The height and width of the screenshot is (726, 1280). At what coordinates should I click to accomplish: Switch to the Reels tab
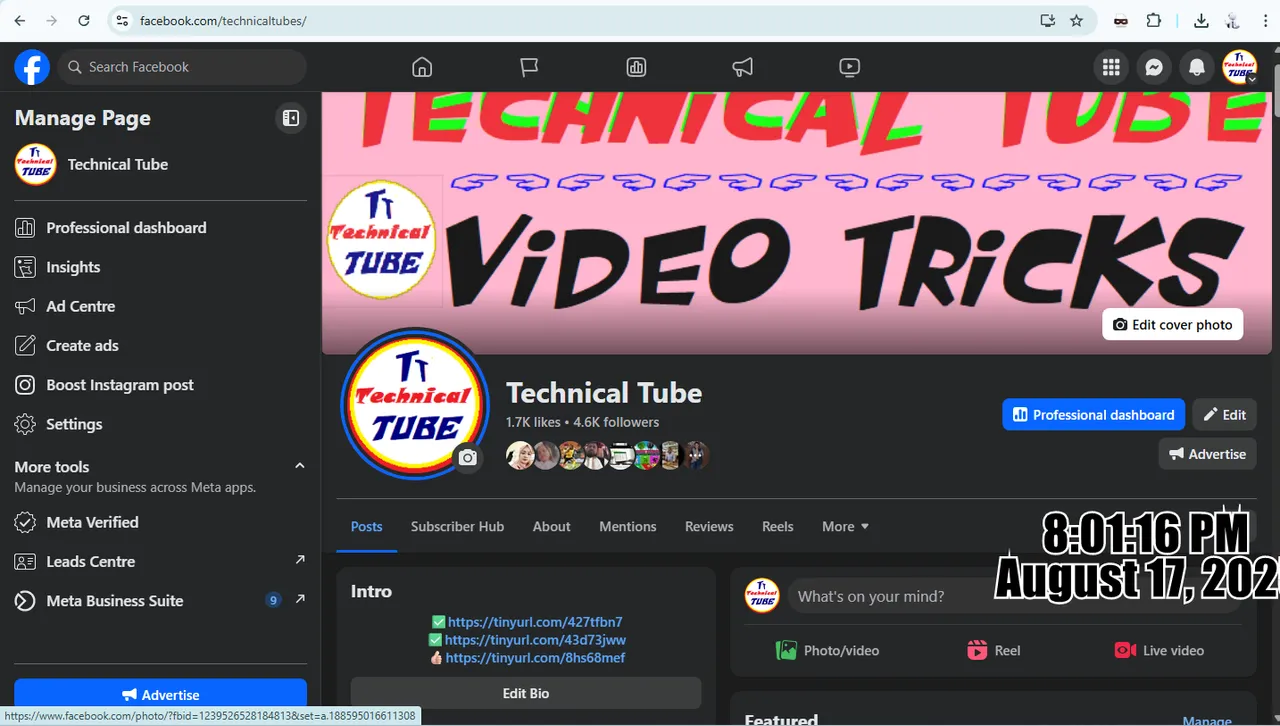(777, 526)
